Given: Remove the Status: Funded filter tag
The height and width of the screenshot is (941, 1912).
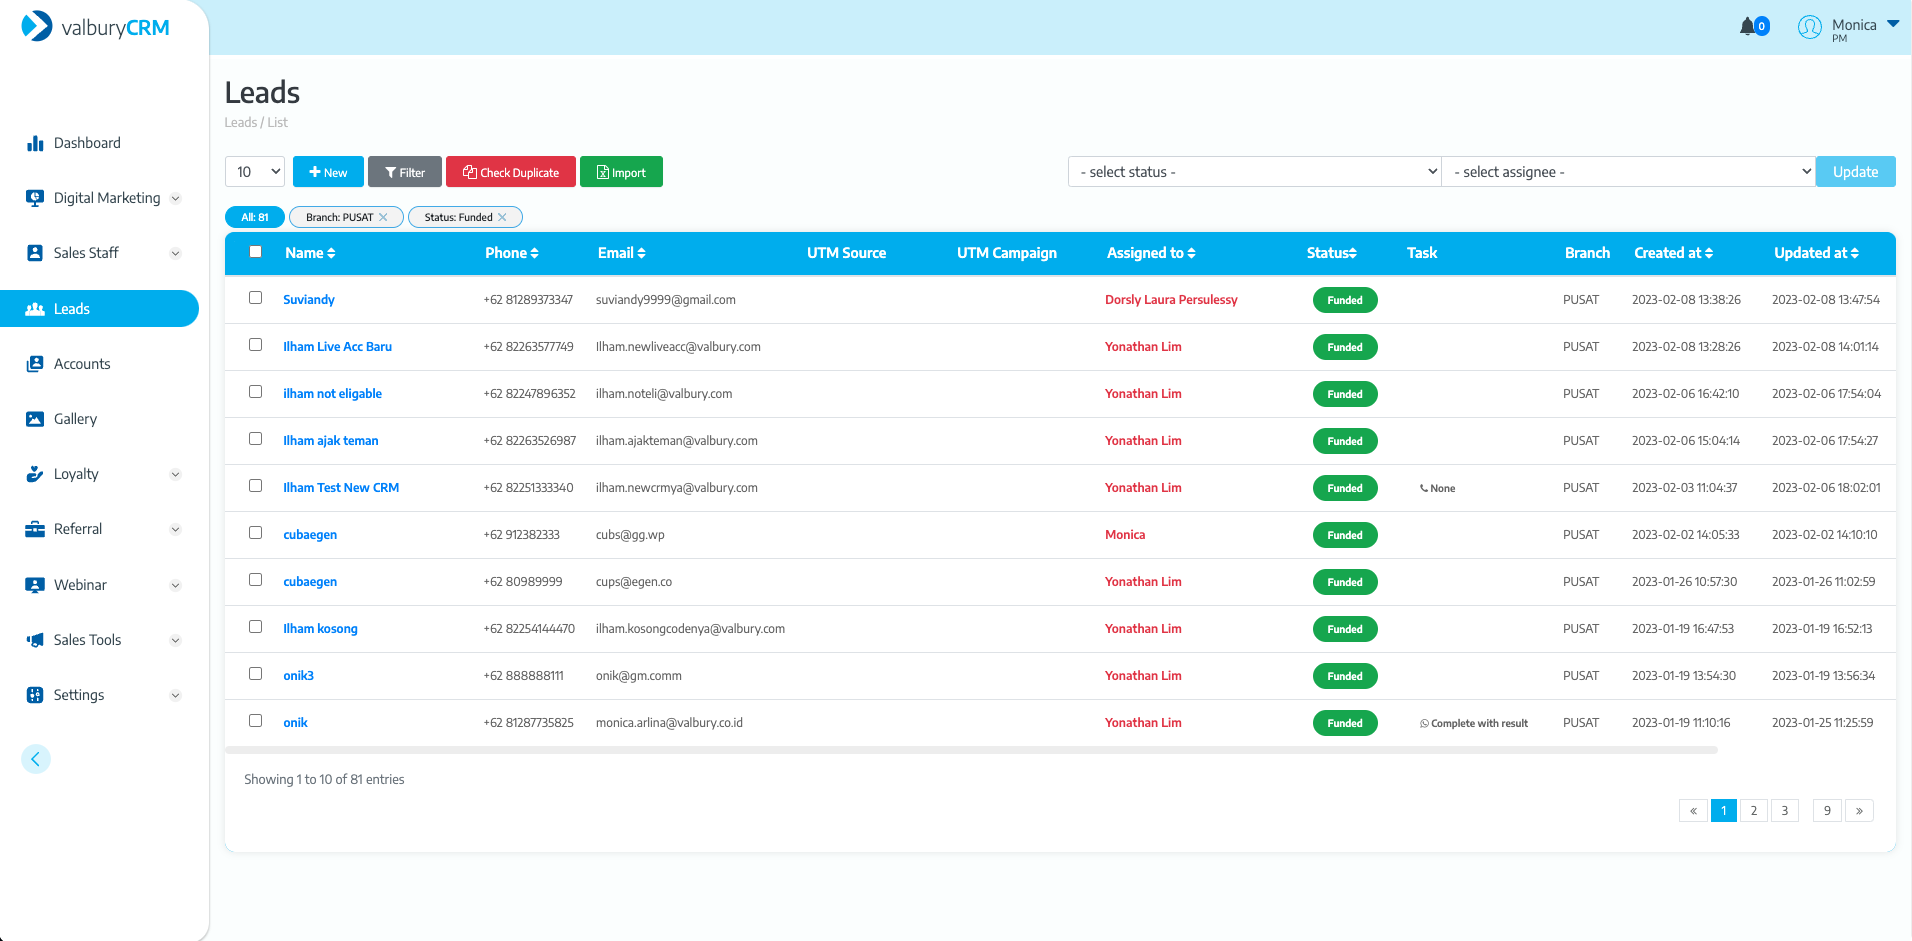Looking at the screenshot, I should click(502, 217).
